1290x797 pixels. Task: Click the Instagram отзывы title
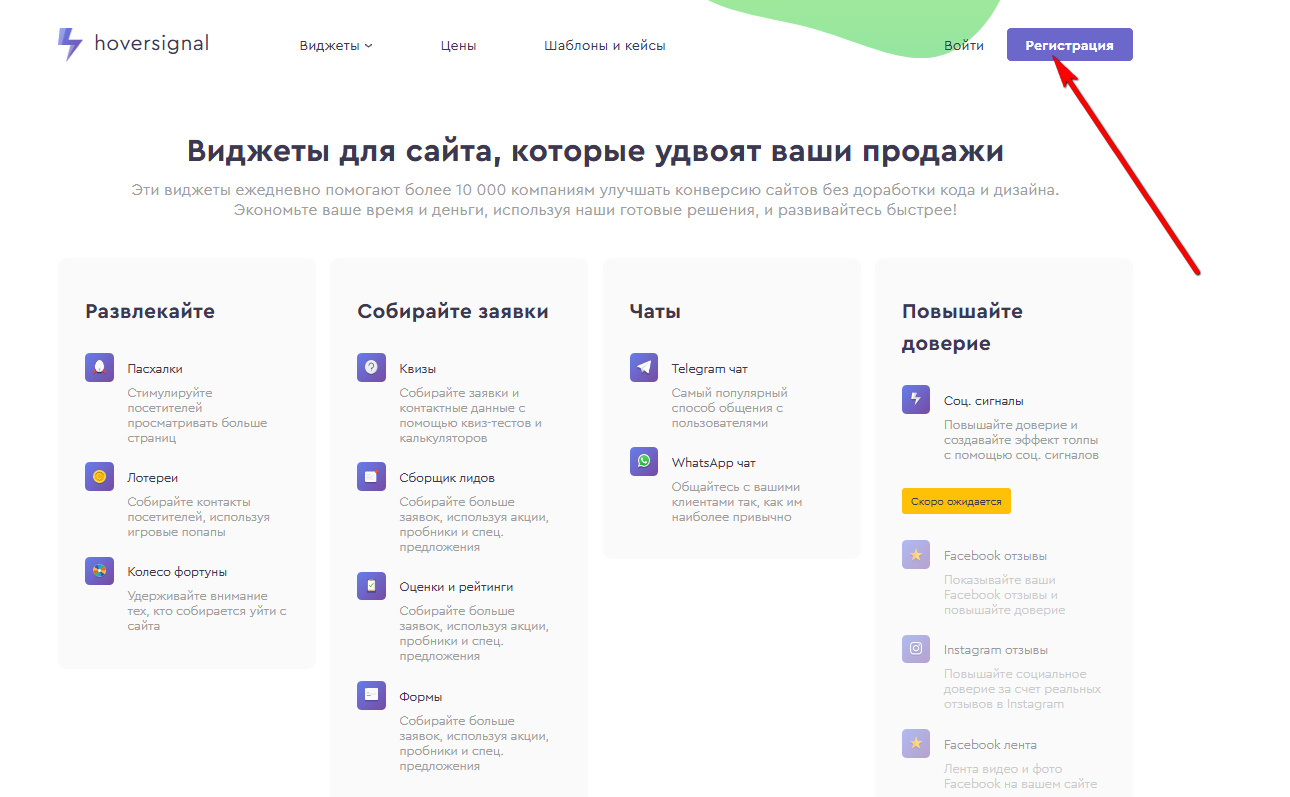point(996,650)
